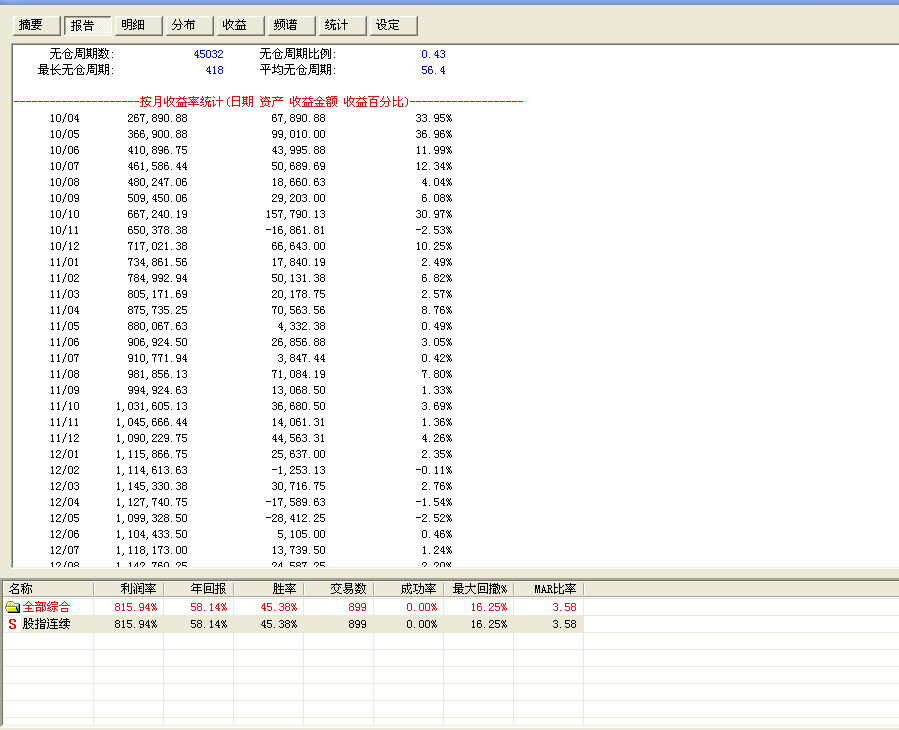Sort by the 成功率 column header
Screen dimensions: 899x730
click(408, 589)
